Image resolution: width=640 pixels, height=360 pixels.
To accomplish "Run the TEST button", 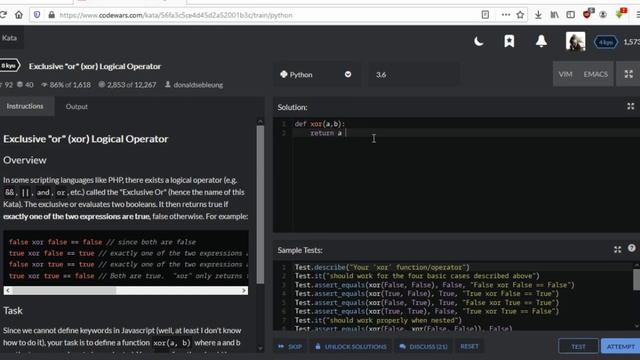I will click(x=578, y=347).
